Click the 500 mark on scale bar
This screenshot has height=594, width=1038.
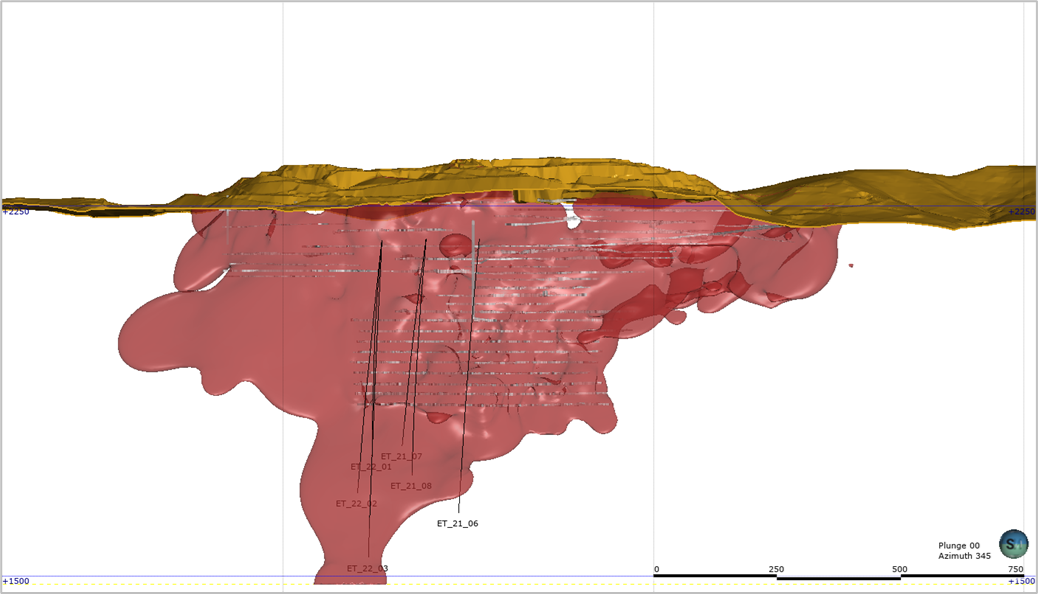pyautogui.click(x=900, y=570)
